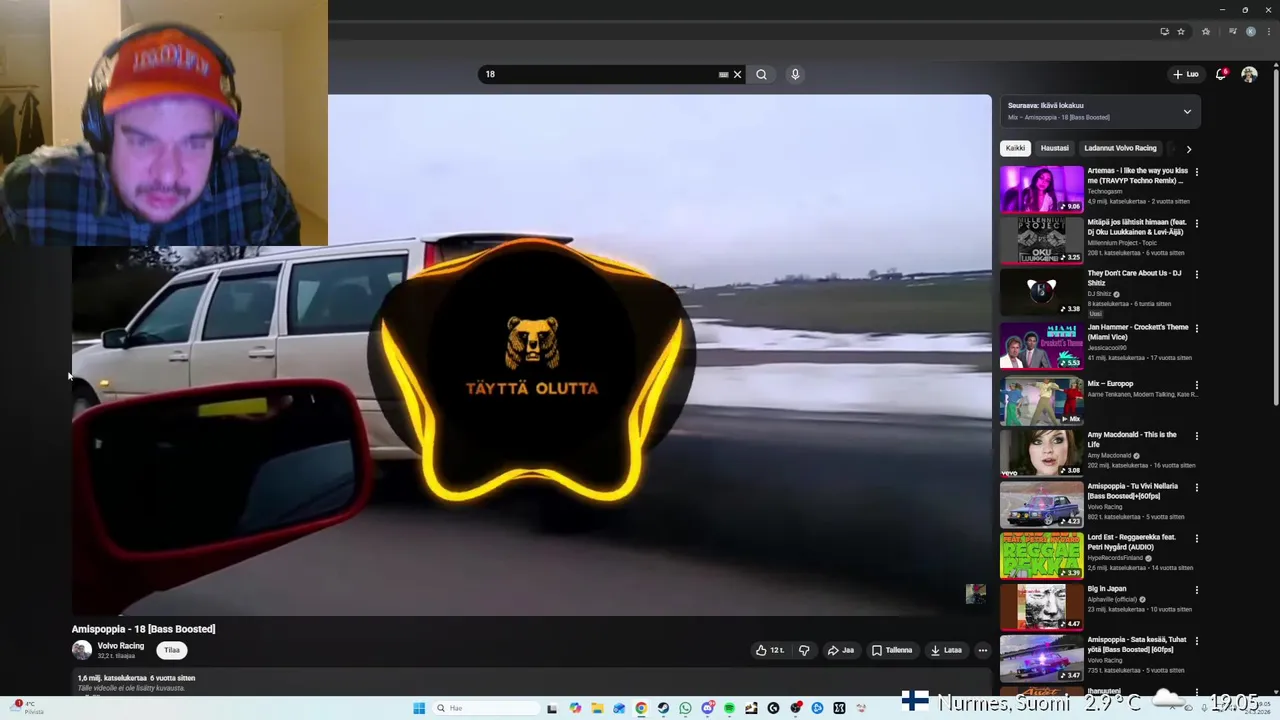Click the Windows taskbar Hae search box
Image resolution: width=1280 pixels, height=720 pixels.
(486, 708)
